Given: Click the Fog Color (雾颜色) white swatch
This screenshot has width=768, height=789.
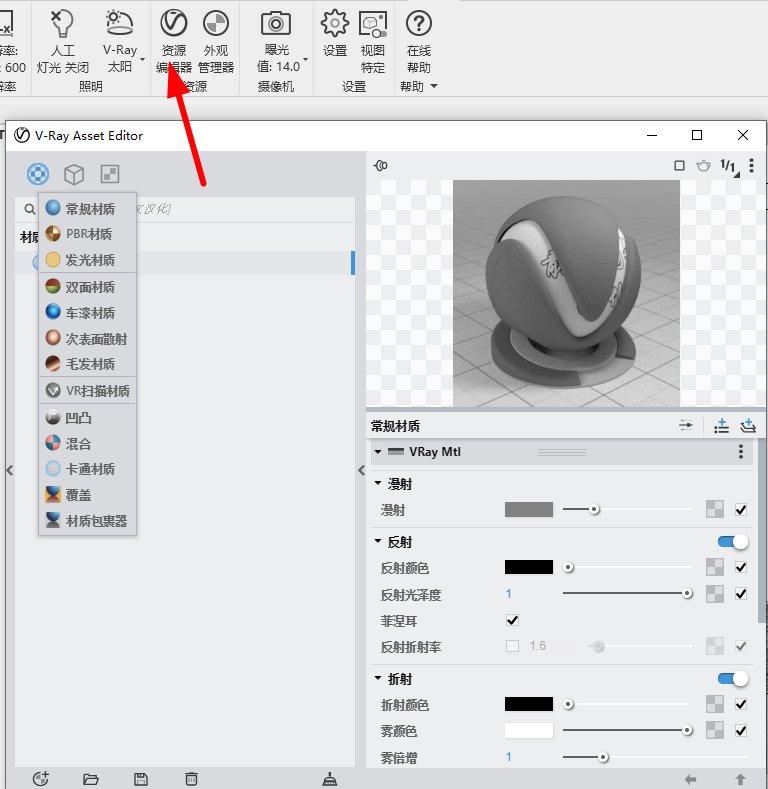Looking at the screenshot, I should click(x=528, y=731).
